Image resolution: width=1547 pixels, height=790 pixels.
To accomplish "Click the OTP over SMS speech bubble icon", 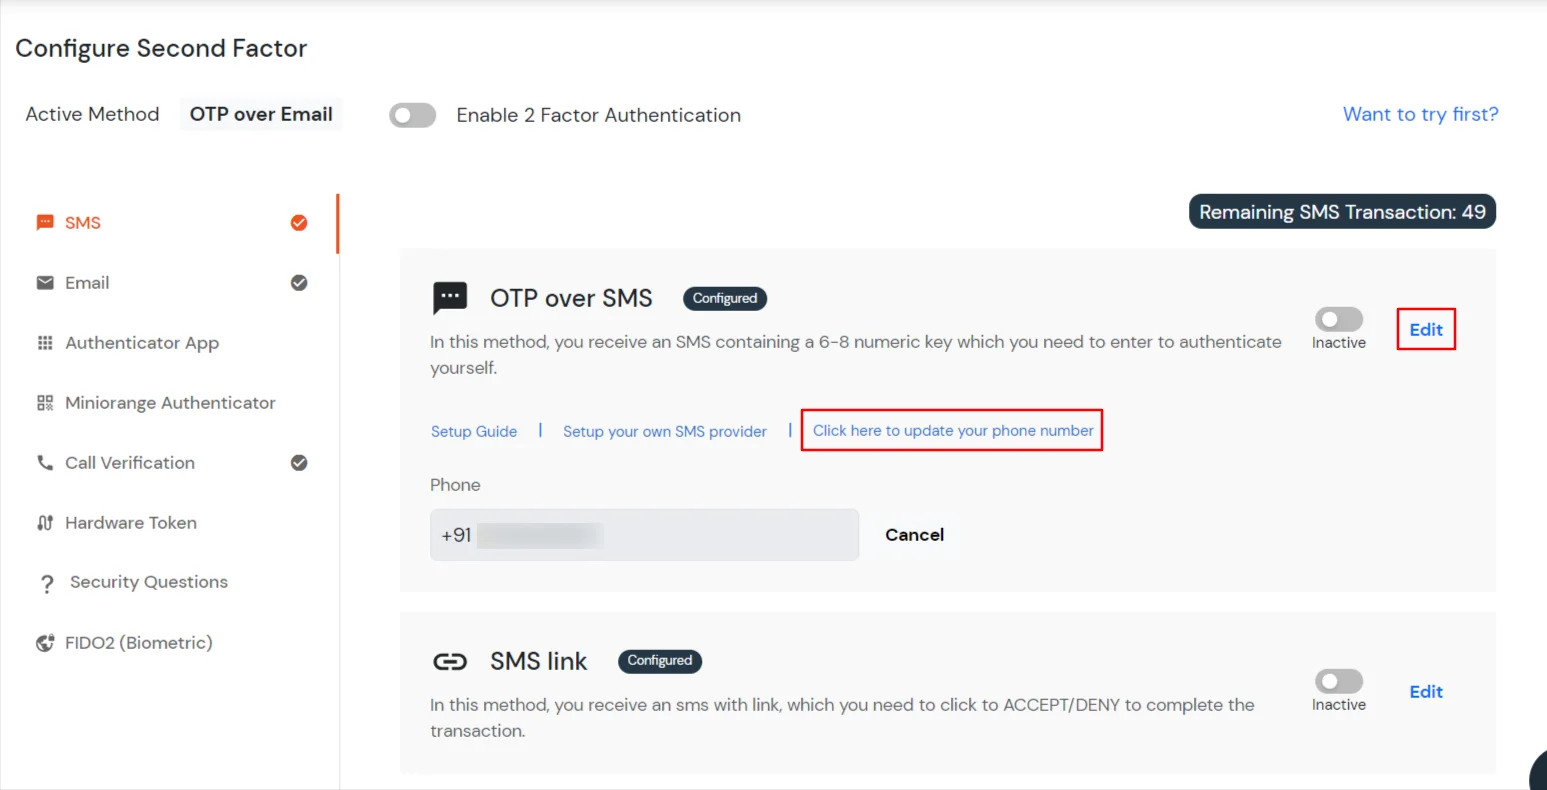I will tap(450, 297).
